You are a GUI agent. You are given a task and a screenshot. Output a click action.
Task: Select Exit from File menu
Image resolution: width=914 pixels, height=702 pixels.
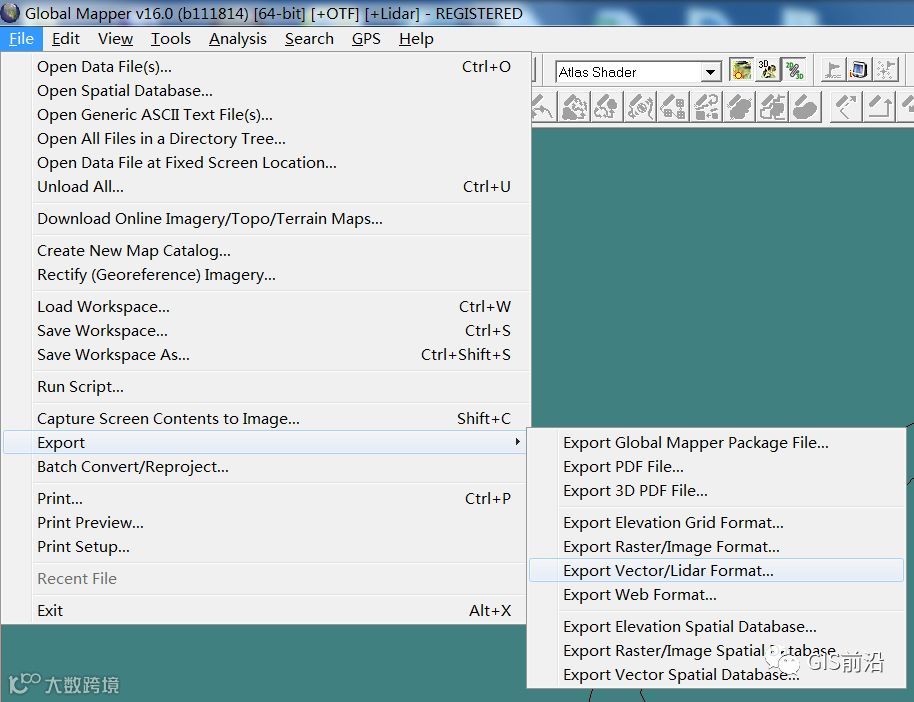tap(266, 610)
